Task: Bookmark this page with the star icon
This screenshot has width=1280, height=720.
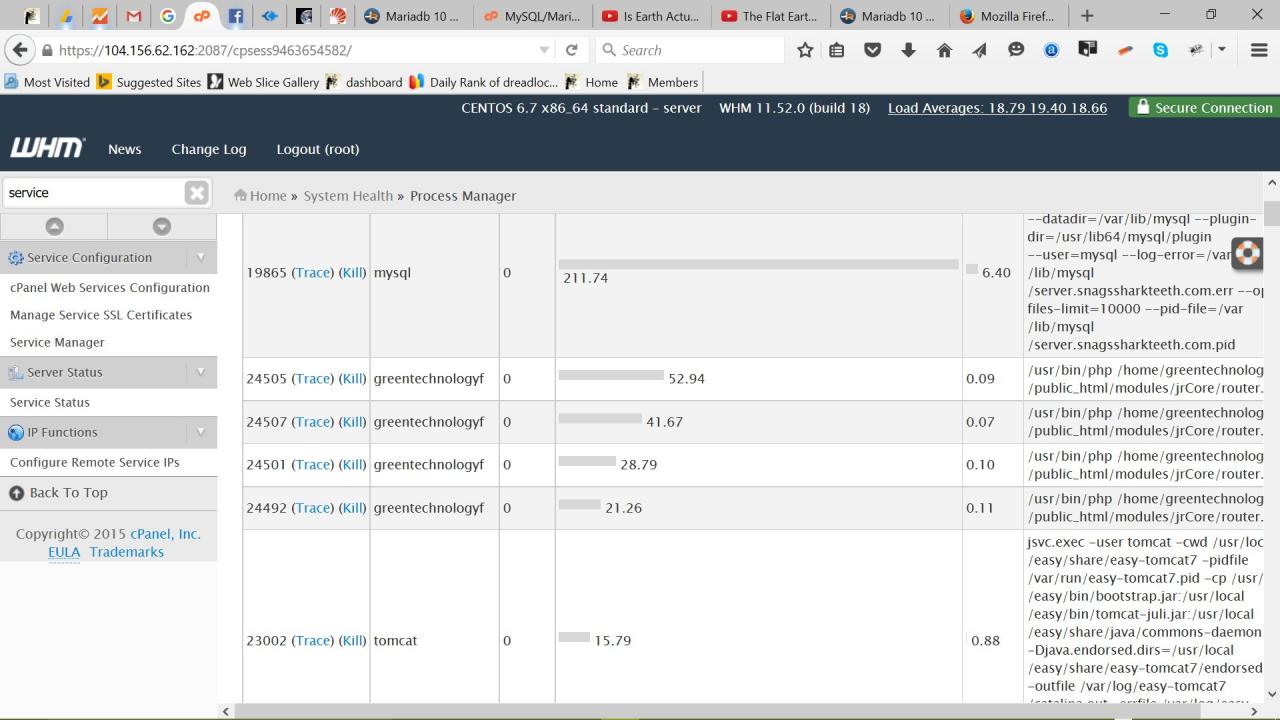Action: point(805,50)
